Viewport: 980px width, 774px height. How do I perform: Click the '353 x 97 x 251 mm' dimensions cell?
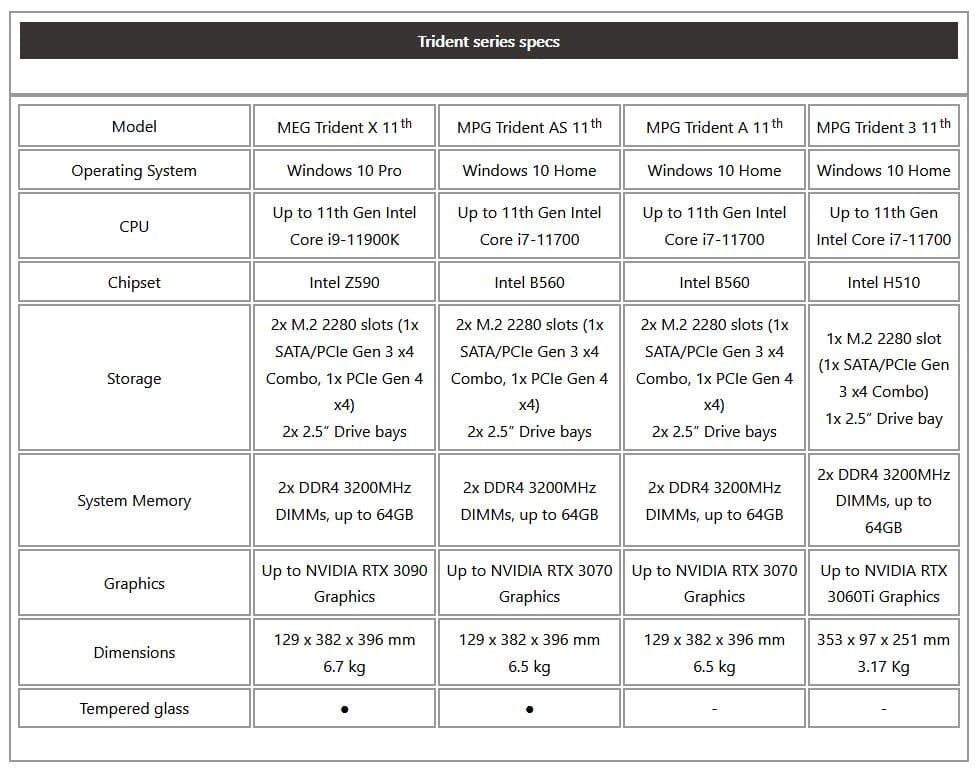coord(884,652)
